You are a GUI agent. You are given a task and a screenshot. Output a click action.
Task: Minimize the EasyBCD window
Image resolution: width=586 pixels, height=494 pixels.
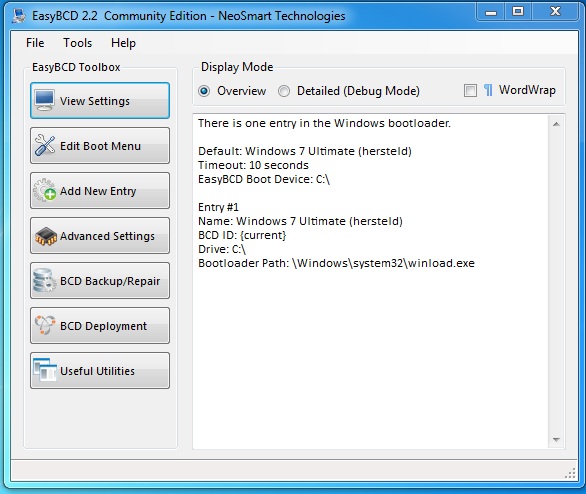[x=491, y=12]
